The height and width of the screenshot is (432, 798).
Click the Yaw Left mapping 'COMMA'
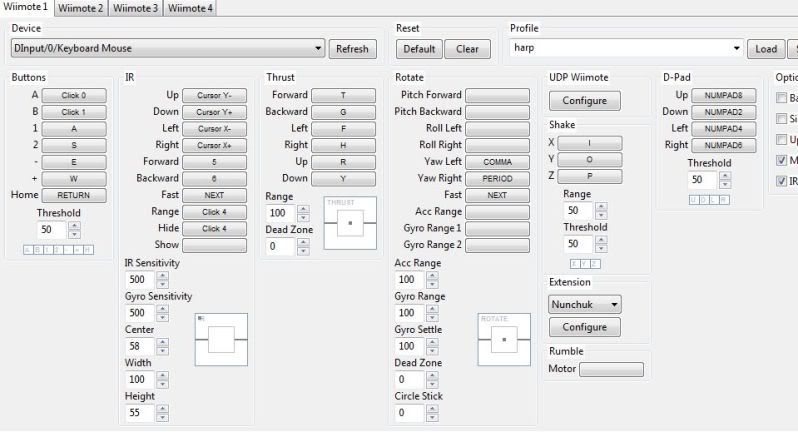497,162
